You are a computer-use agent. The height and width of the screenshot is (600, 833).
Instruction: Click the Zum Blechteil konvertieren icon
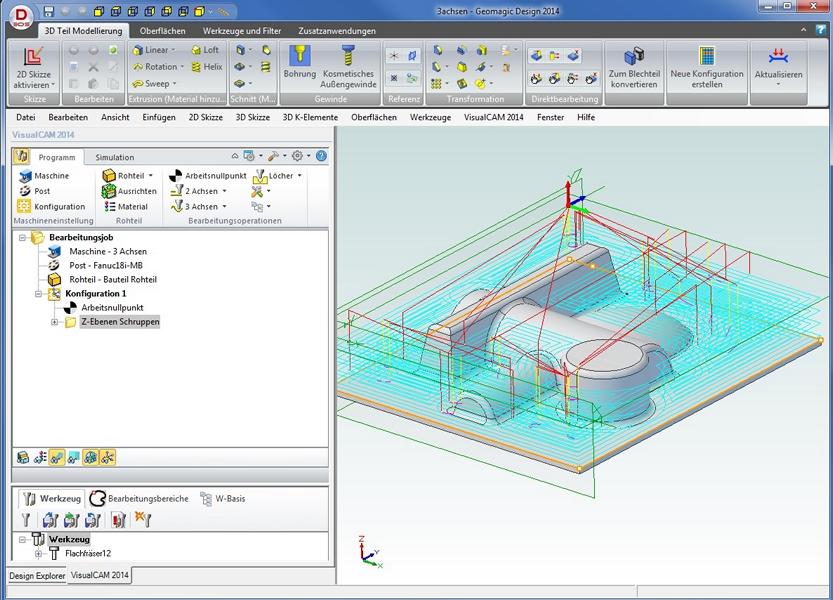(x=634, y=56)
